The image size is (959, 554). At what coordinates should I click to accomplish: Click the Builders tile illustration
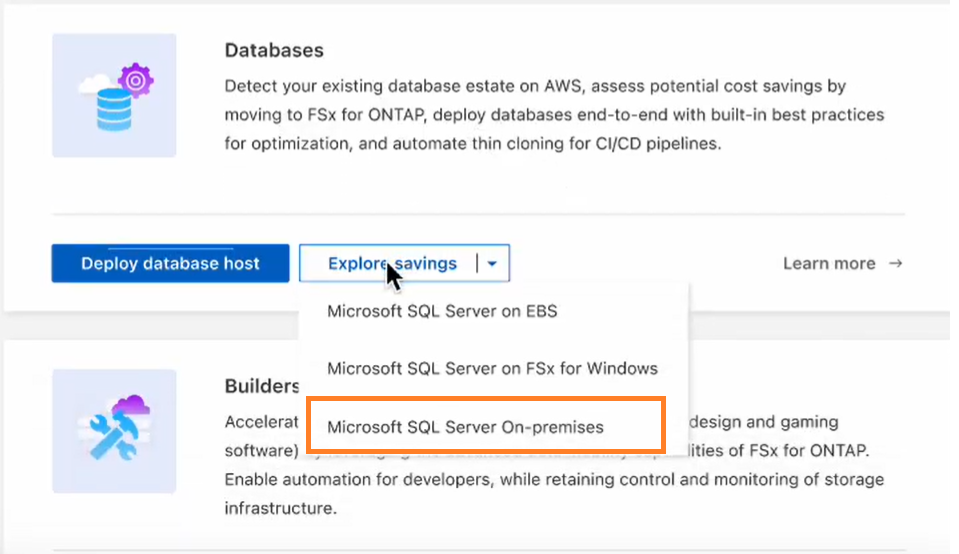114,430
